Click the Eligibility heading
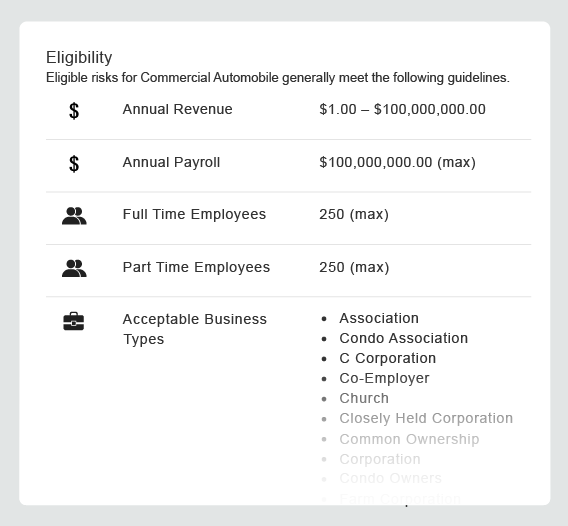The width and height of the screenshot is (568, 526). click(x=79, y=57)
